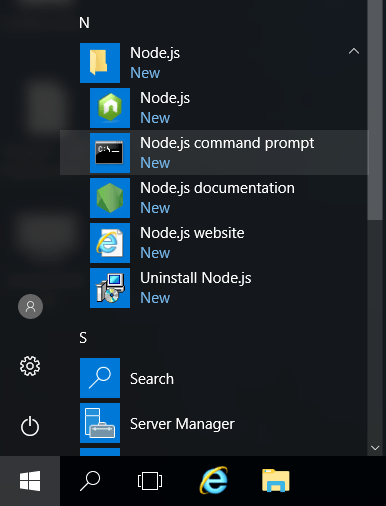The image size is (386, 506).
Task: Select the Server Manager label
Action: [182, 424]
